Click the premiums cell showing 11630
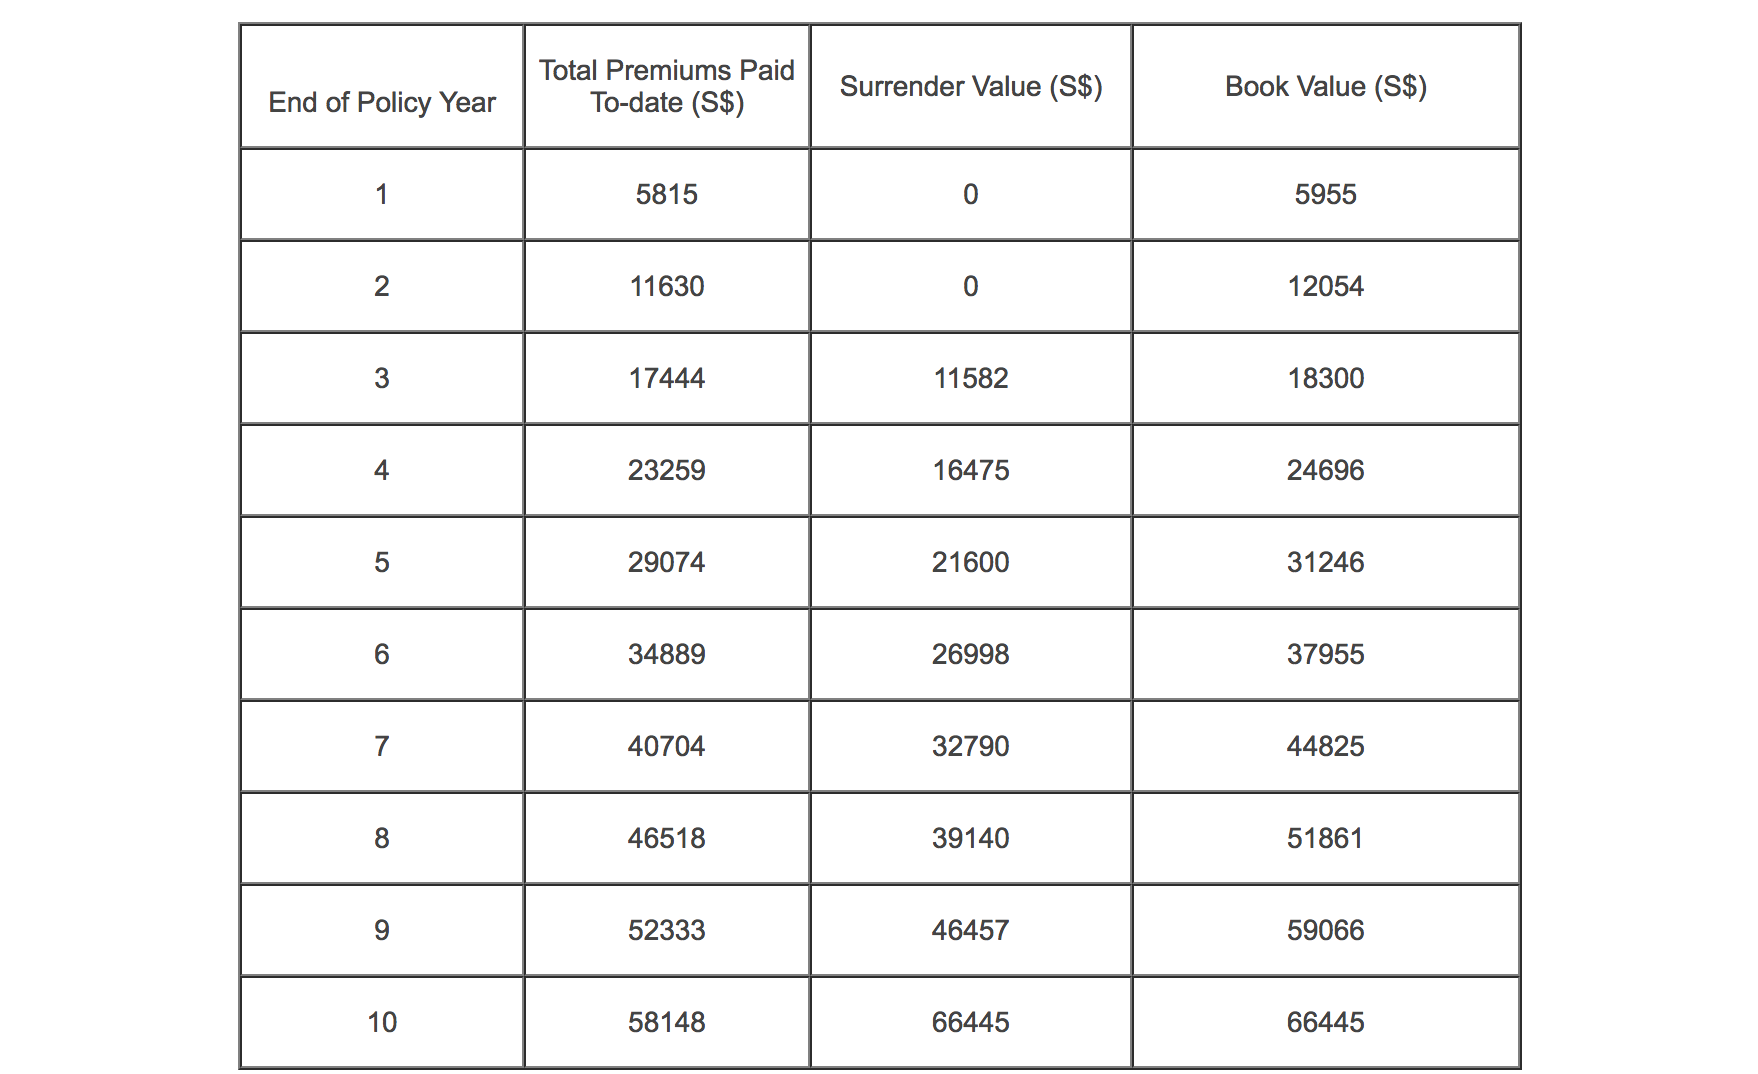 667,286
